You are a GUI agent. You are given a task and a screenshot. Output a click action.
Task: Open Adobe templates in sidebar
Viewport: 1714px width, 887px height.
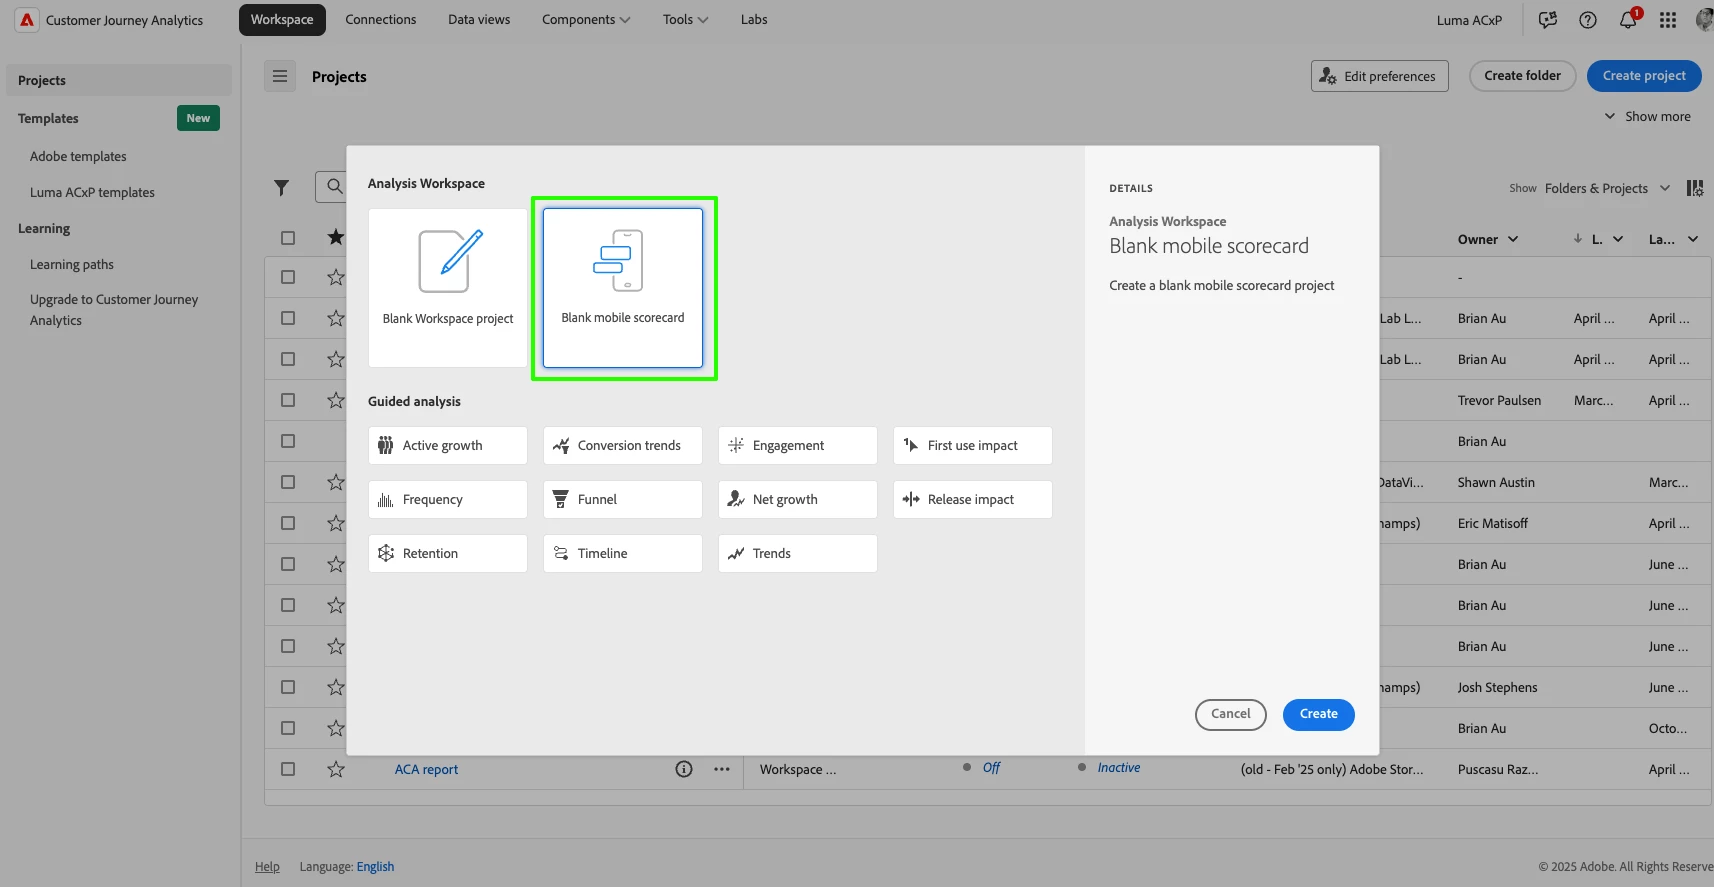(x=78, y=157)
